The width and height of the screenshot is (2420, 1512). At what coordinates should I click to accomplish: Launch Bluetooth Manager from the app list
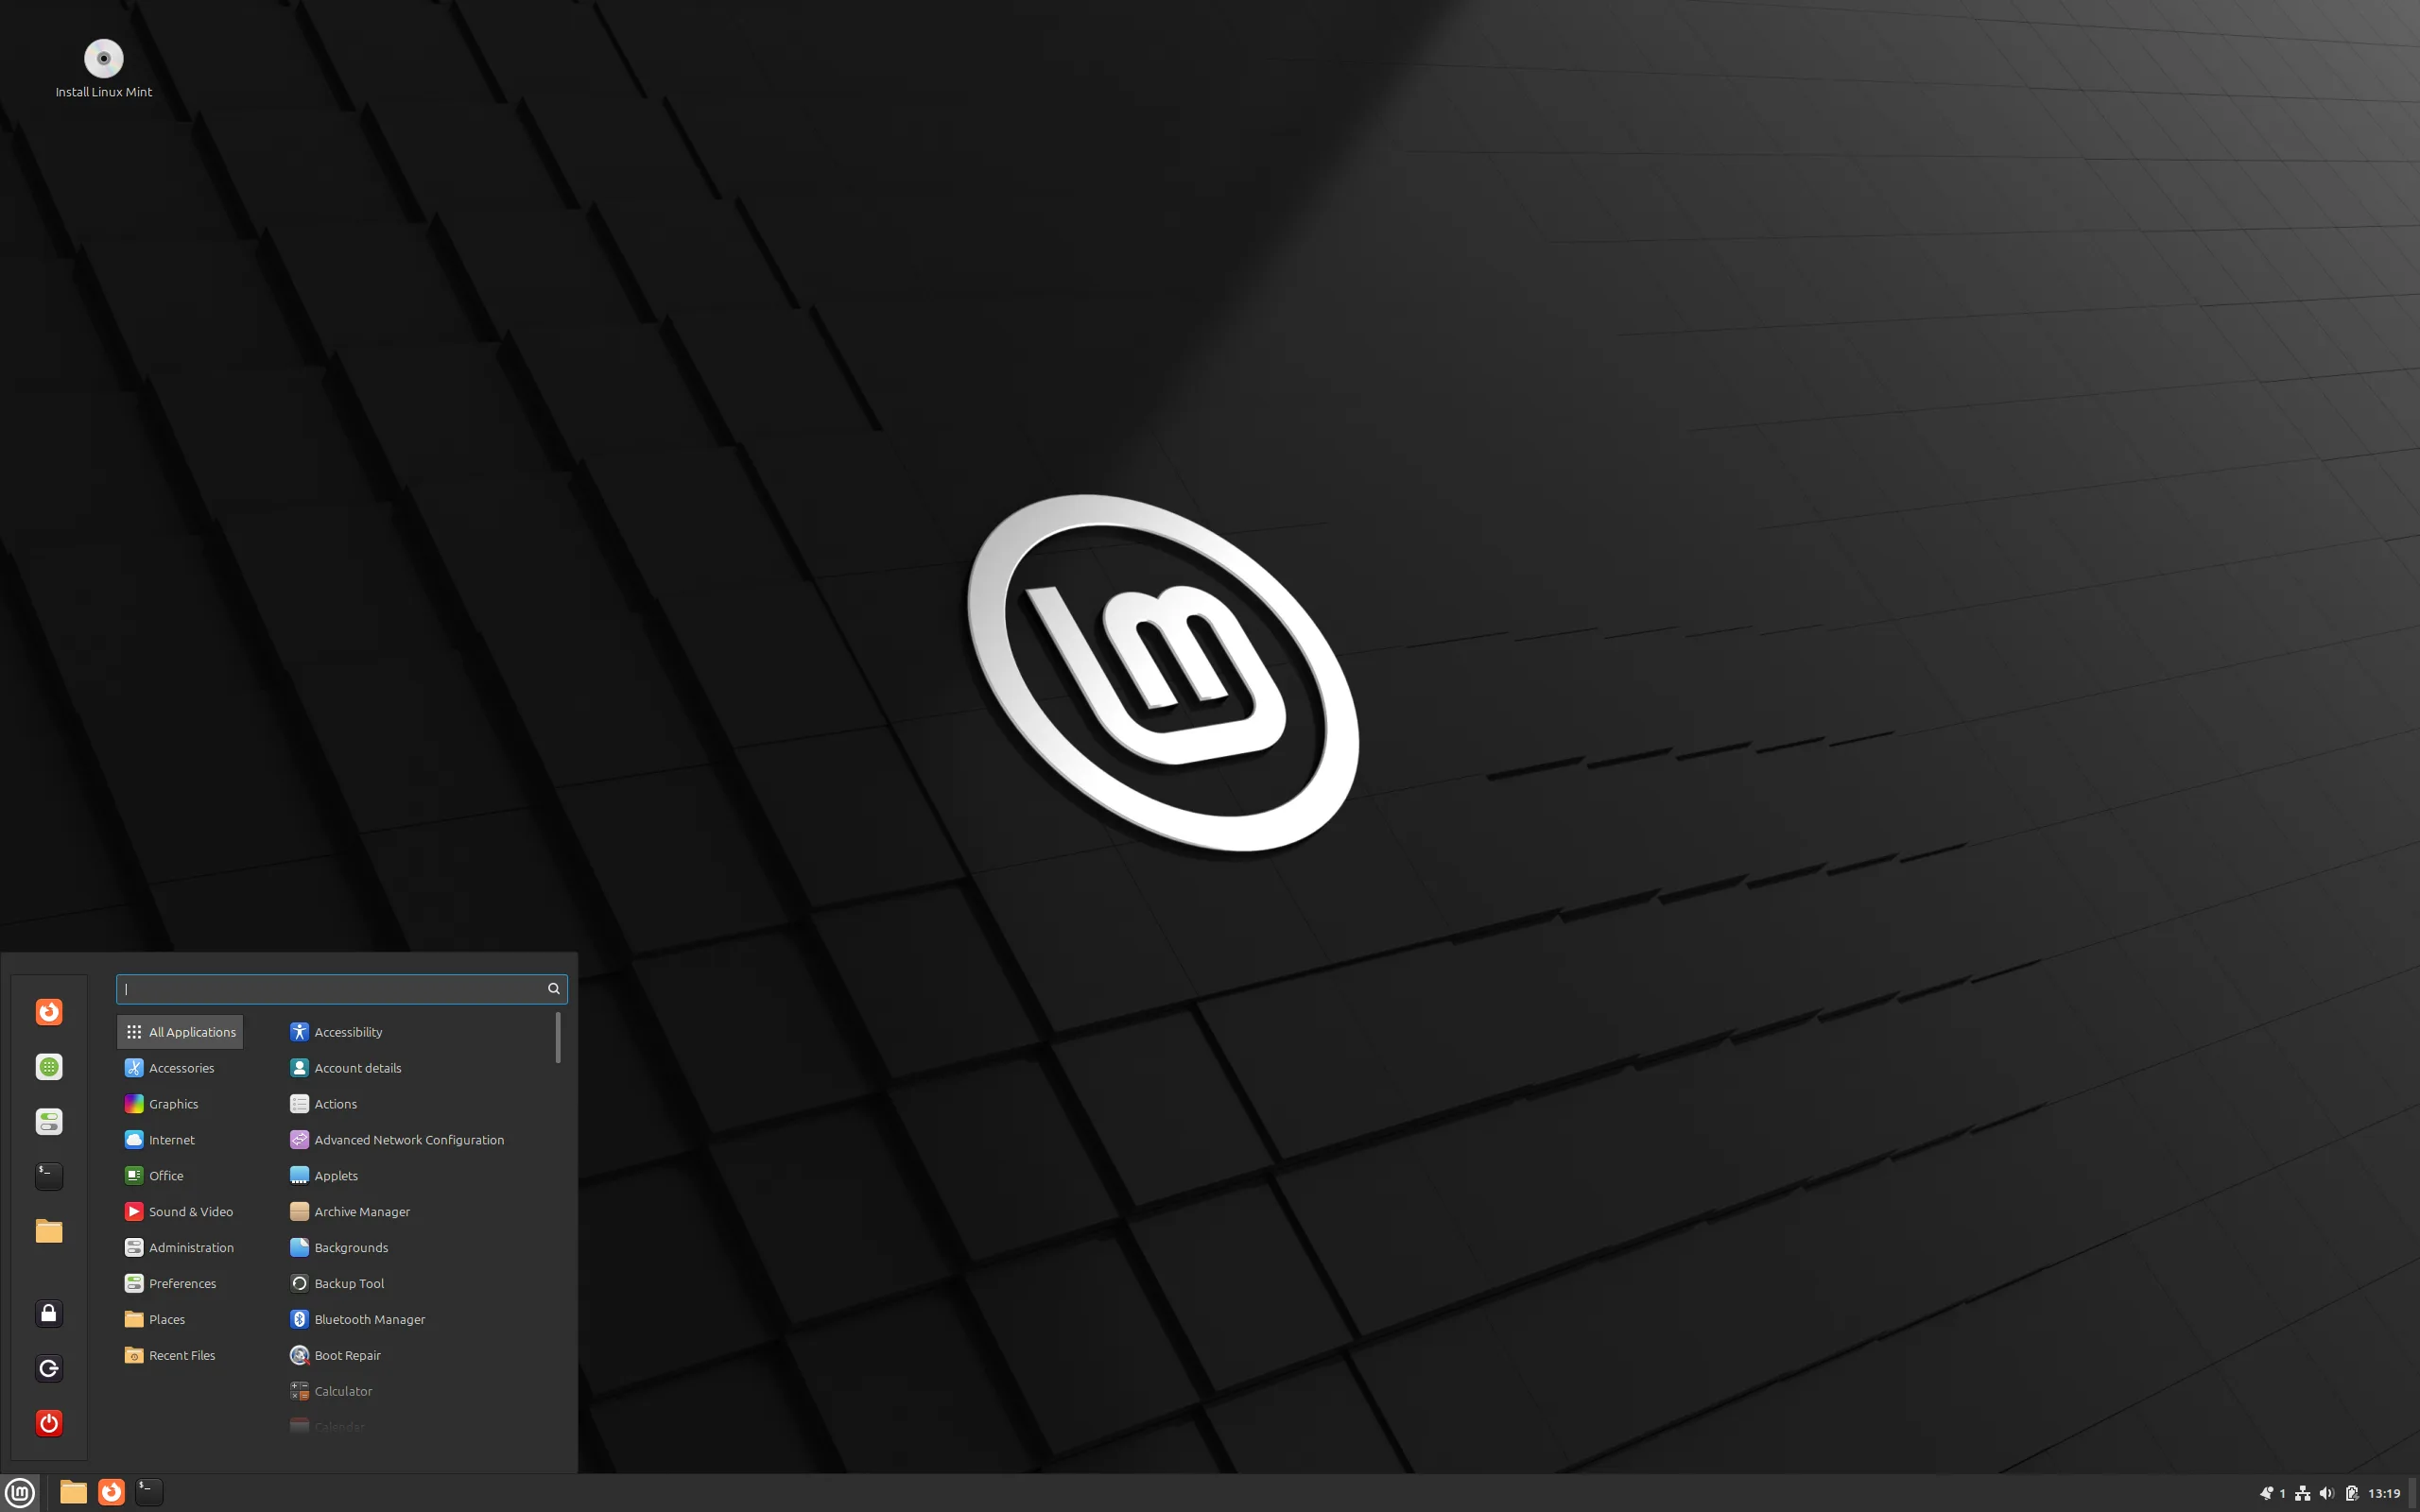(369, 1319)
